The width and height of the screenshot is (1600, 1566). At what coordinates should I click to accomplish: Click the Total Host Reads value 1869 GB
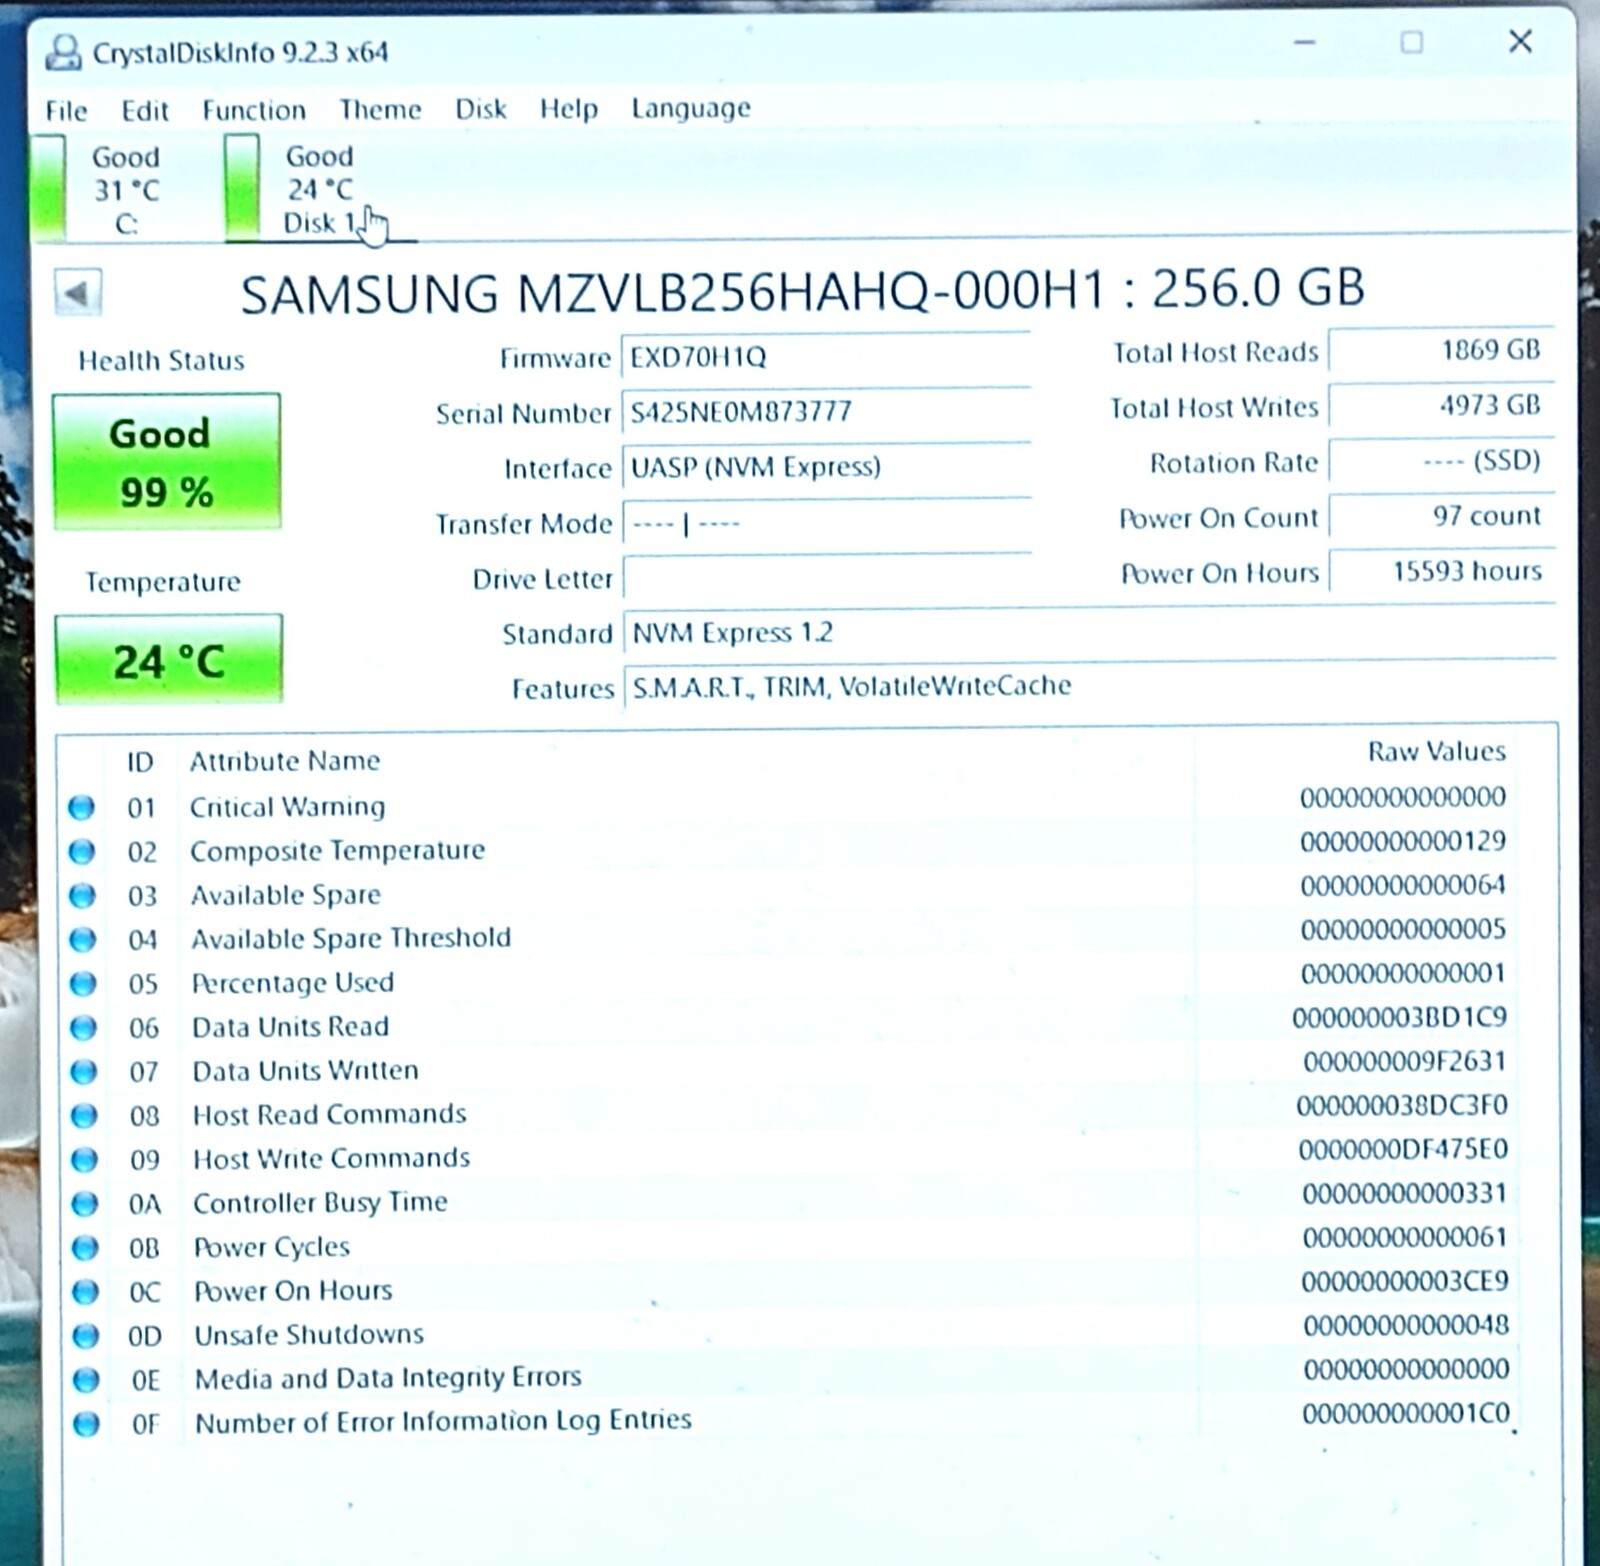click(1441, 350)
